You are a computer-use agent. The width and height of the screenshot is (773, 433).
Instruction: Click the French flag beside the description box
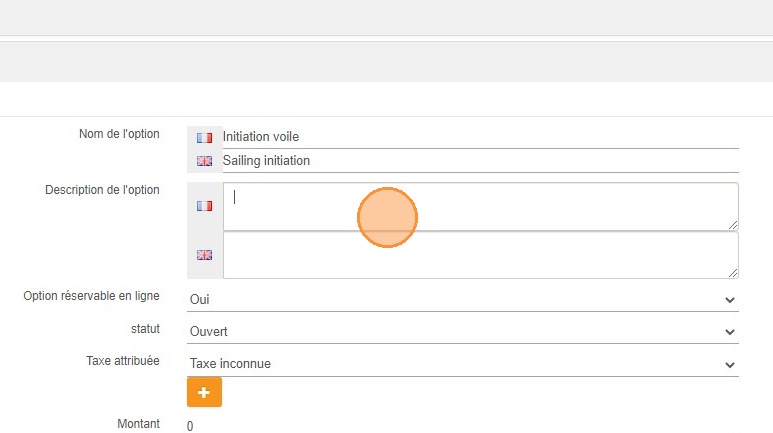pos(204,206)
